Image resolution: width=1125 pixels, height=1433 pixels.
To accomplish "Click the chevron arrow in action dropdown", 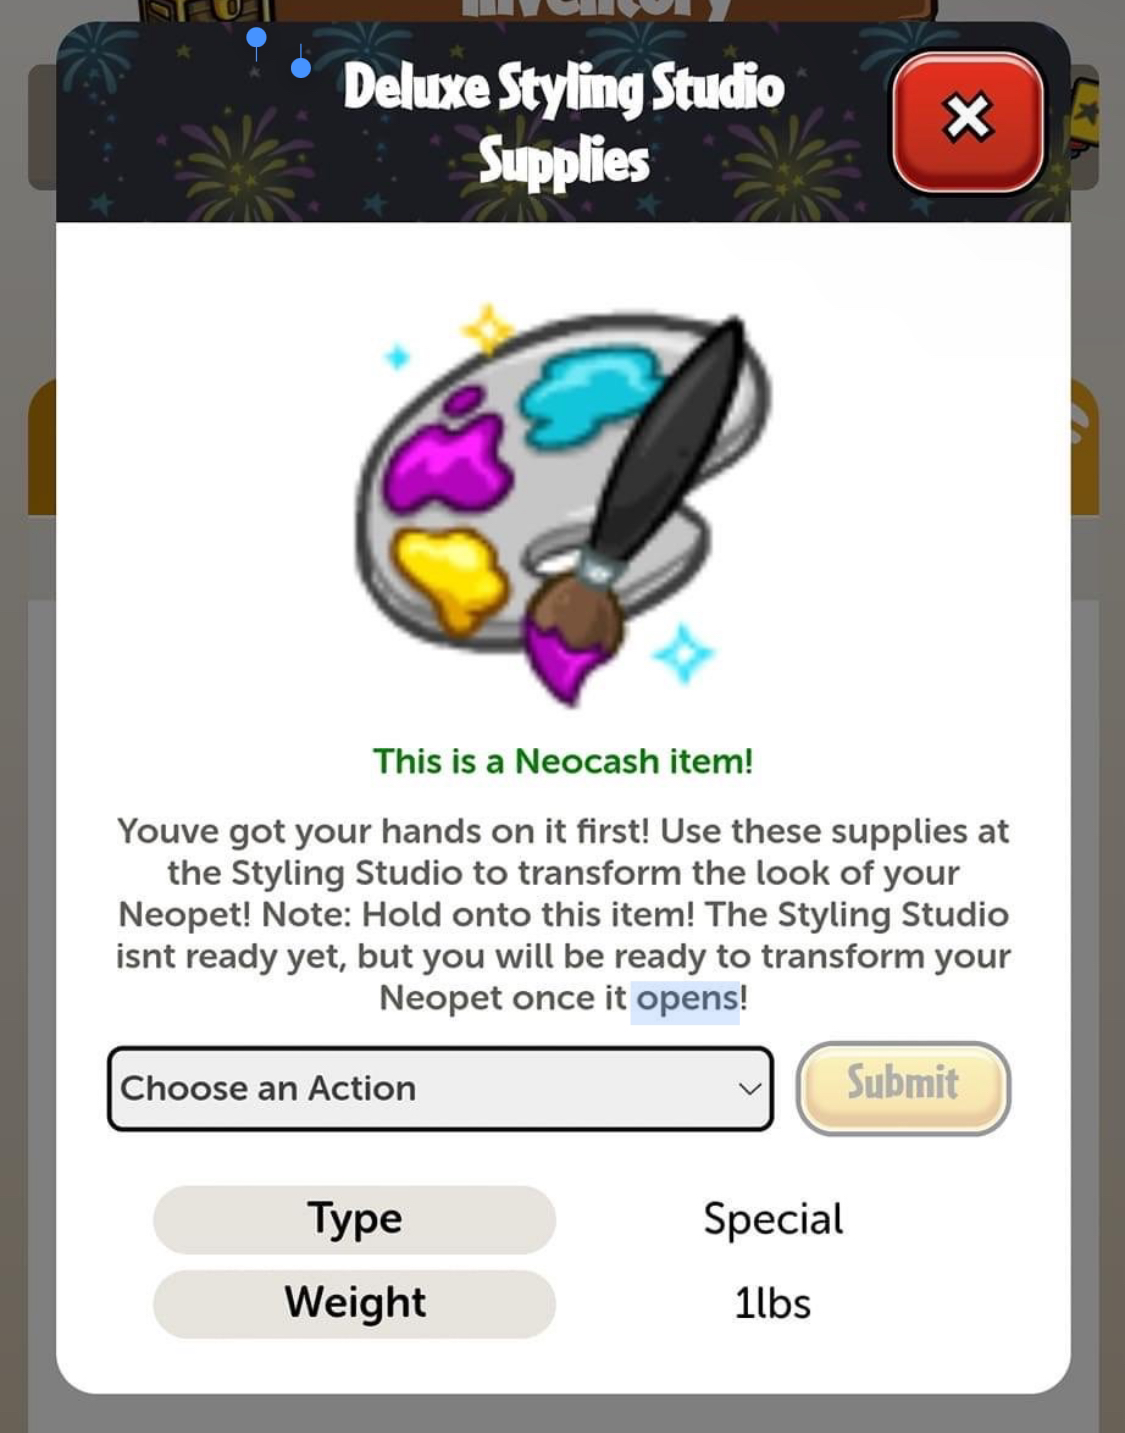I will (750, 1089).
